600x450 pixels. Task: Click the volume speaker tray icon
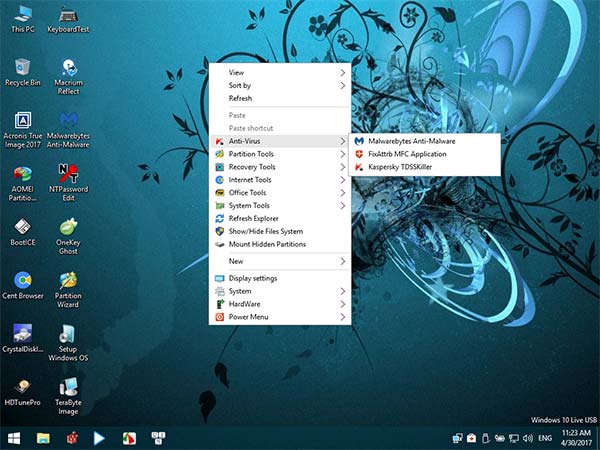point(528,439)
